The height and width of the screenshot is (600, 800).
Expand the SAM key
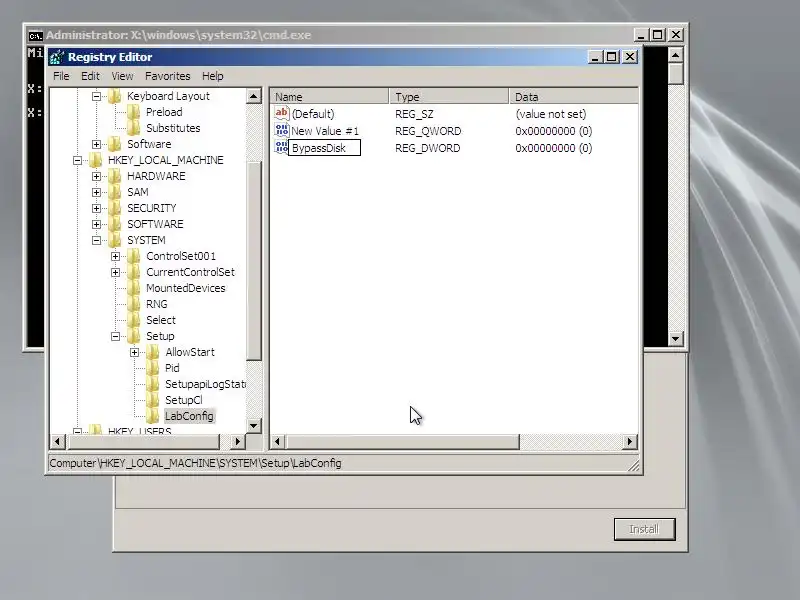(96, 192)
